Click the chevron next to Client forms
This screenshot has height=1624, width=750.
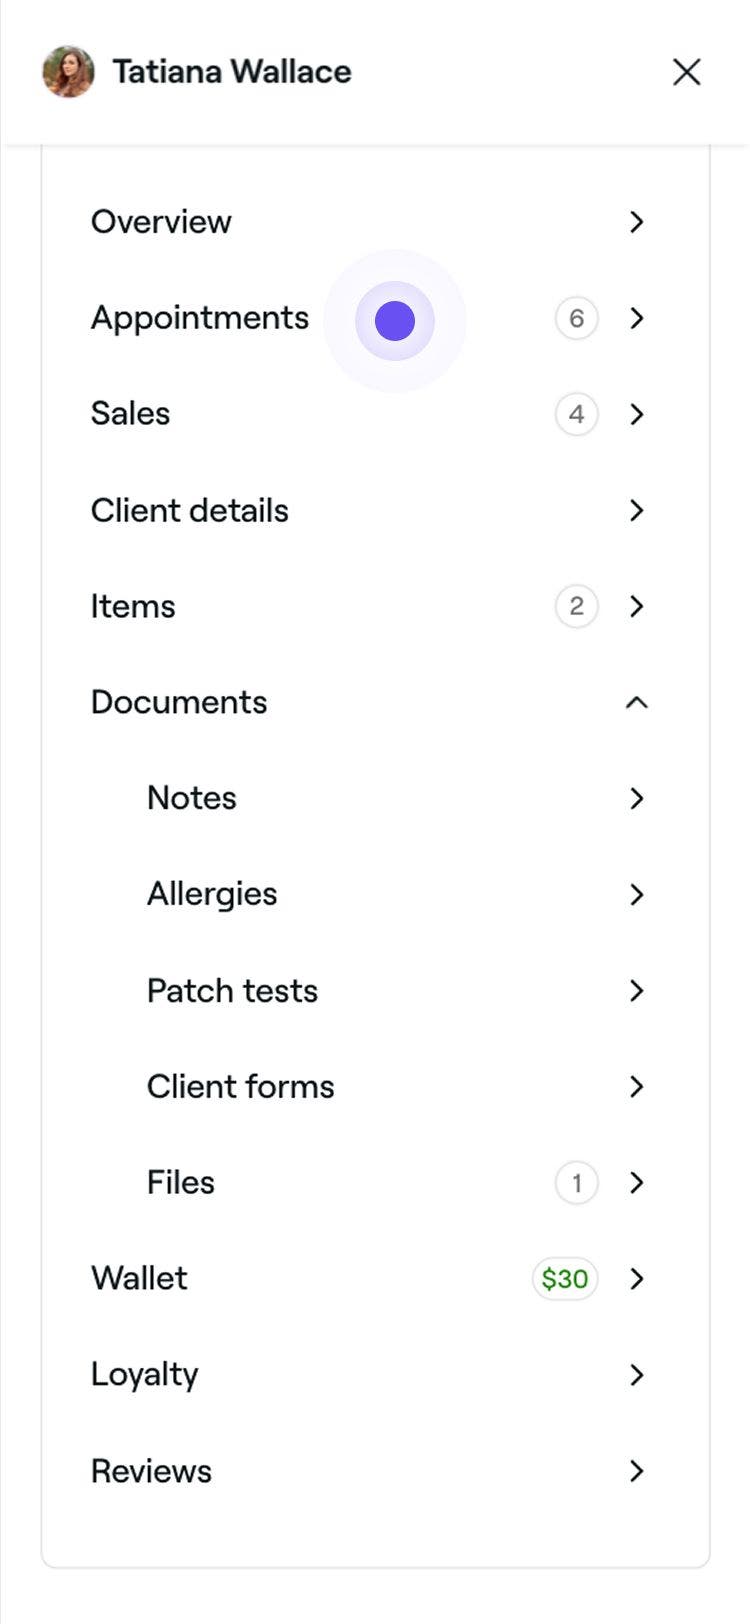(x=637, y=1086)
